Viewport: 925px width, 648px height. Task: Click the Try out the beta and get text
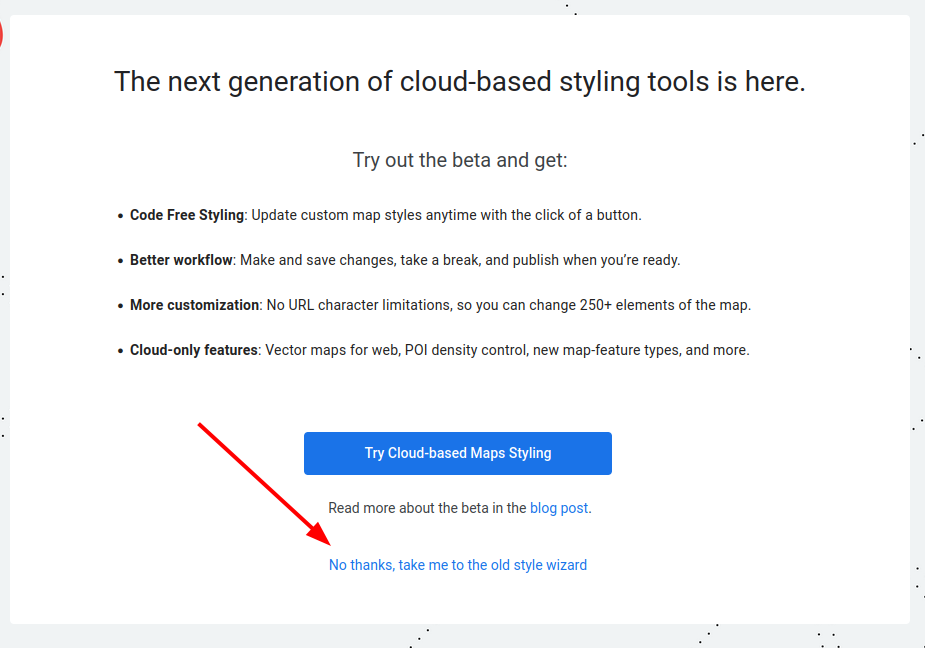click(460, 160)
